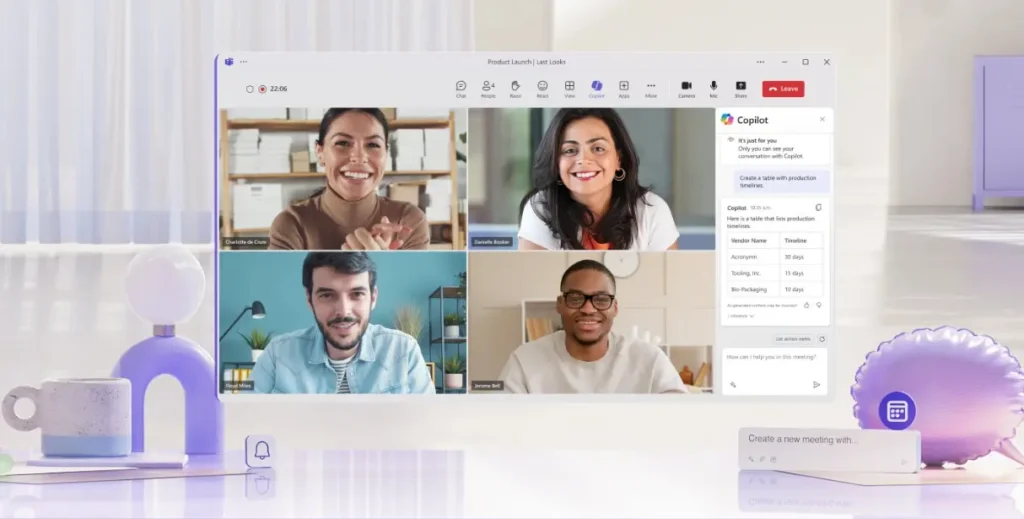Click the Copilot logo in panel header
Image resolution: width=1024 pixels, height=519 pixels.
pyautogui.click(x=727, y=119)
